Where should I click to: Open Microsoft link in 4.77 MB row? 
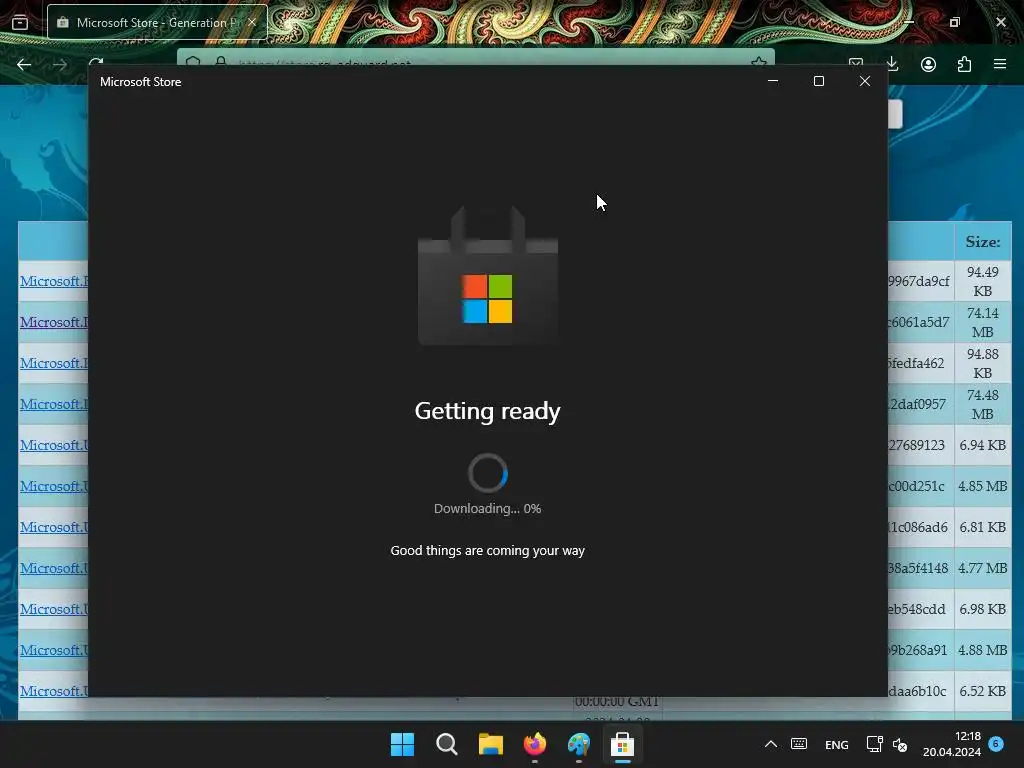54,568
